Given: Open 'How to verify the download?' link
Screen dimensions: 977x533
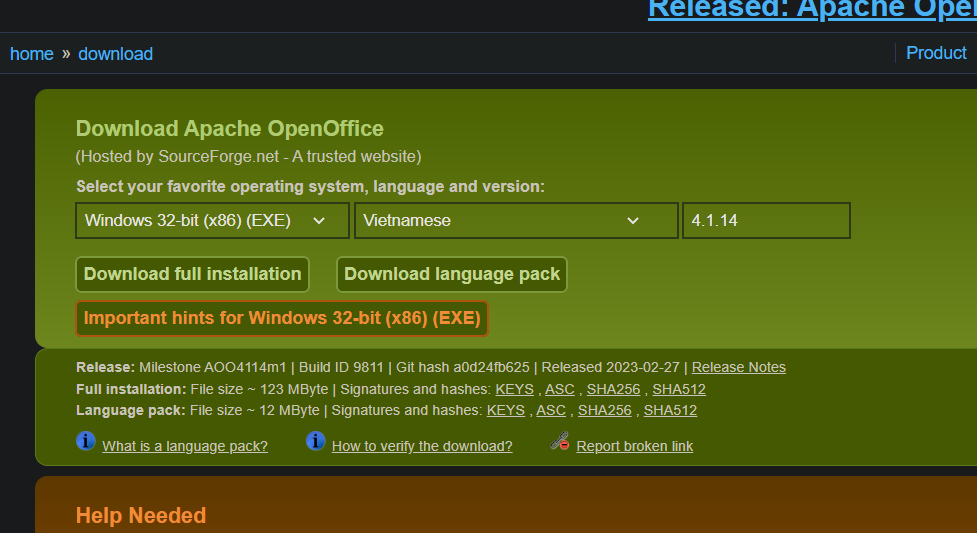Looking at the screenshot, I should pos(422,446).
